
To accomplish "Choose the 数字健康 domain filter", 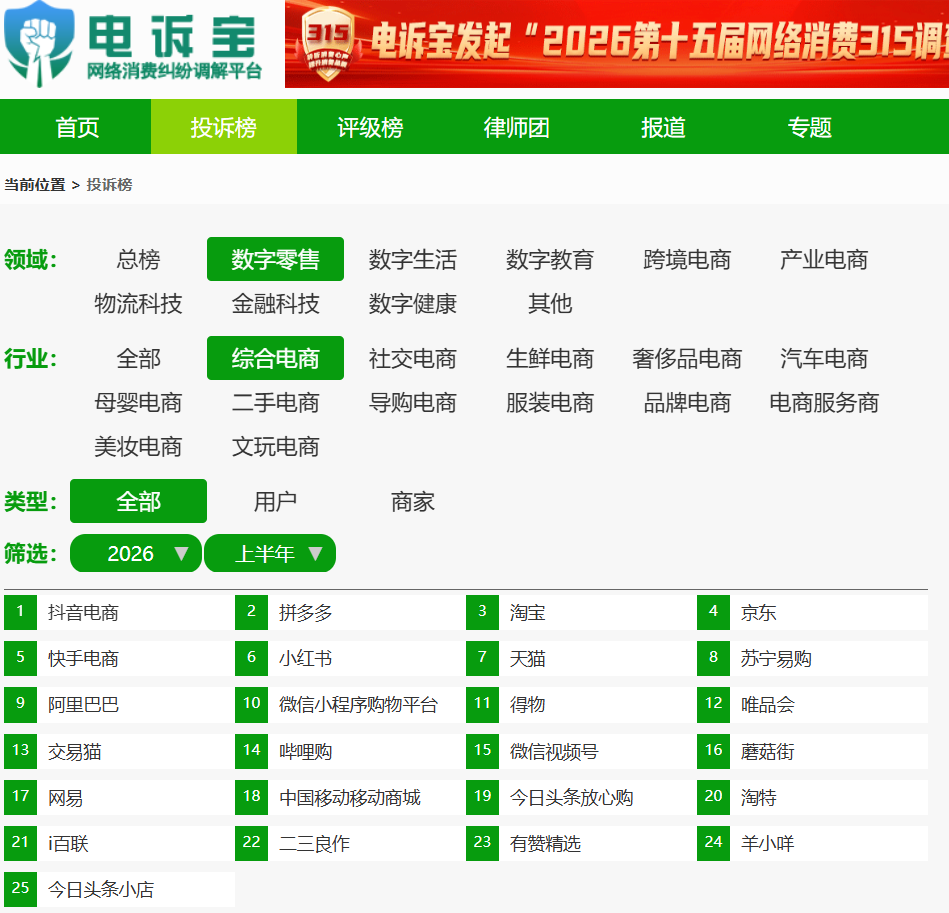I will pos(413,304).
